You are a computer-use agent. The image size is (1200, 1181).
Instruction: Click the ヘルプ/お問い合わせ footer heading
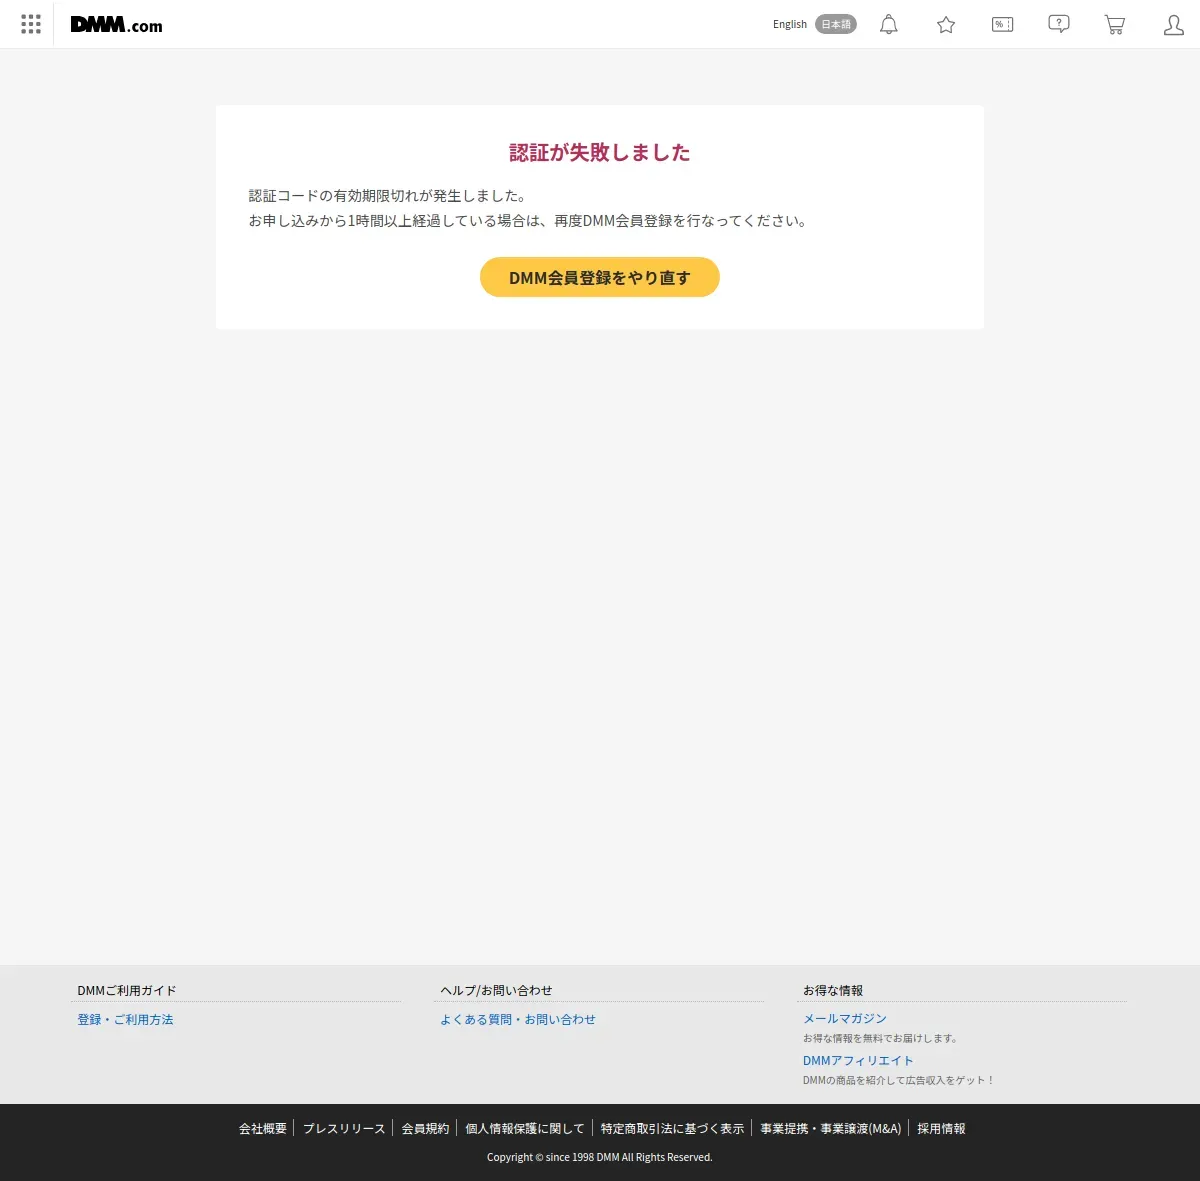coord(496,991)
